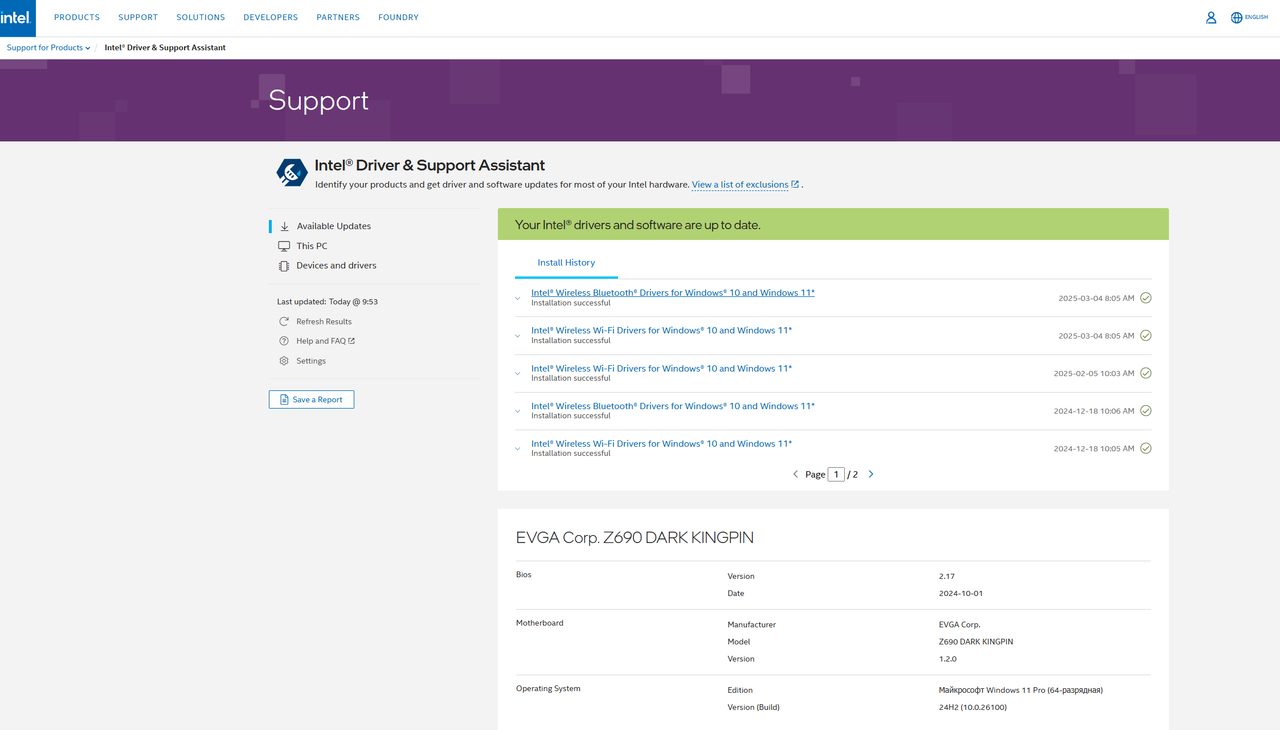Screen dimensions: 1280x730
Task: Expand the first Bluetooth Drivers history entry
Action: pos(518,298)
